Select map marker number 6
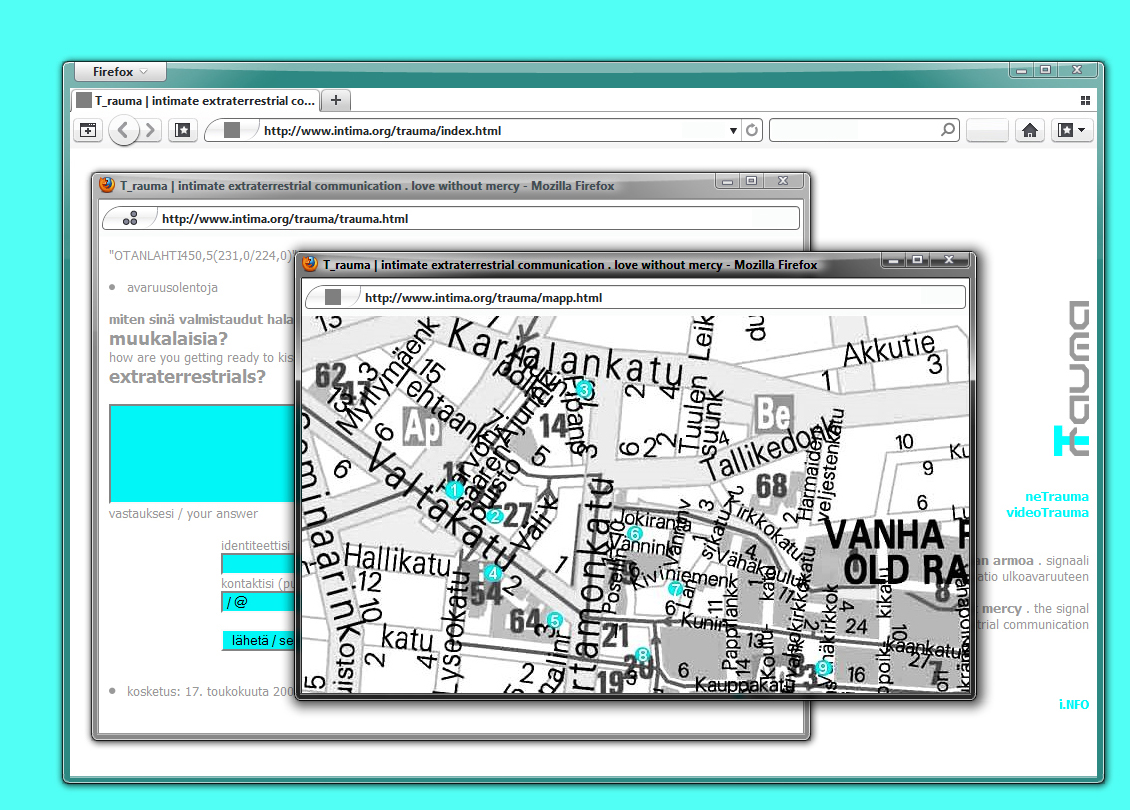This screenshot has width=1130, height=810. pyautogui.click(x=634, y=534)
